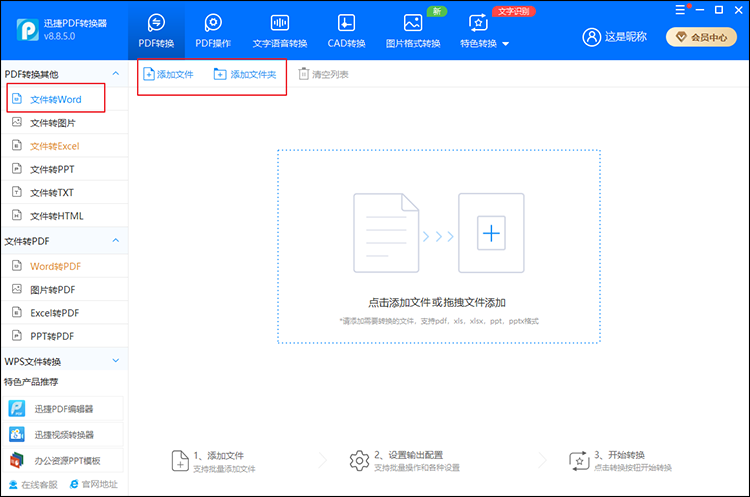Switch to CAD转换 tab

(x=346, y=32)
